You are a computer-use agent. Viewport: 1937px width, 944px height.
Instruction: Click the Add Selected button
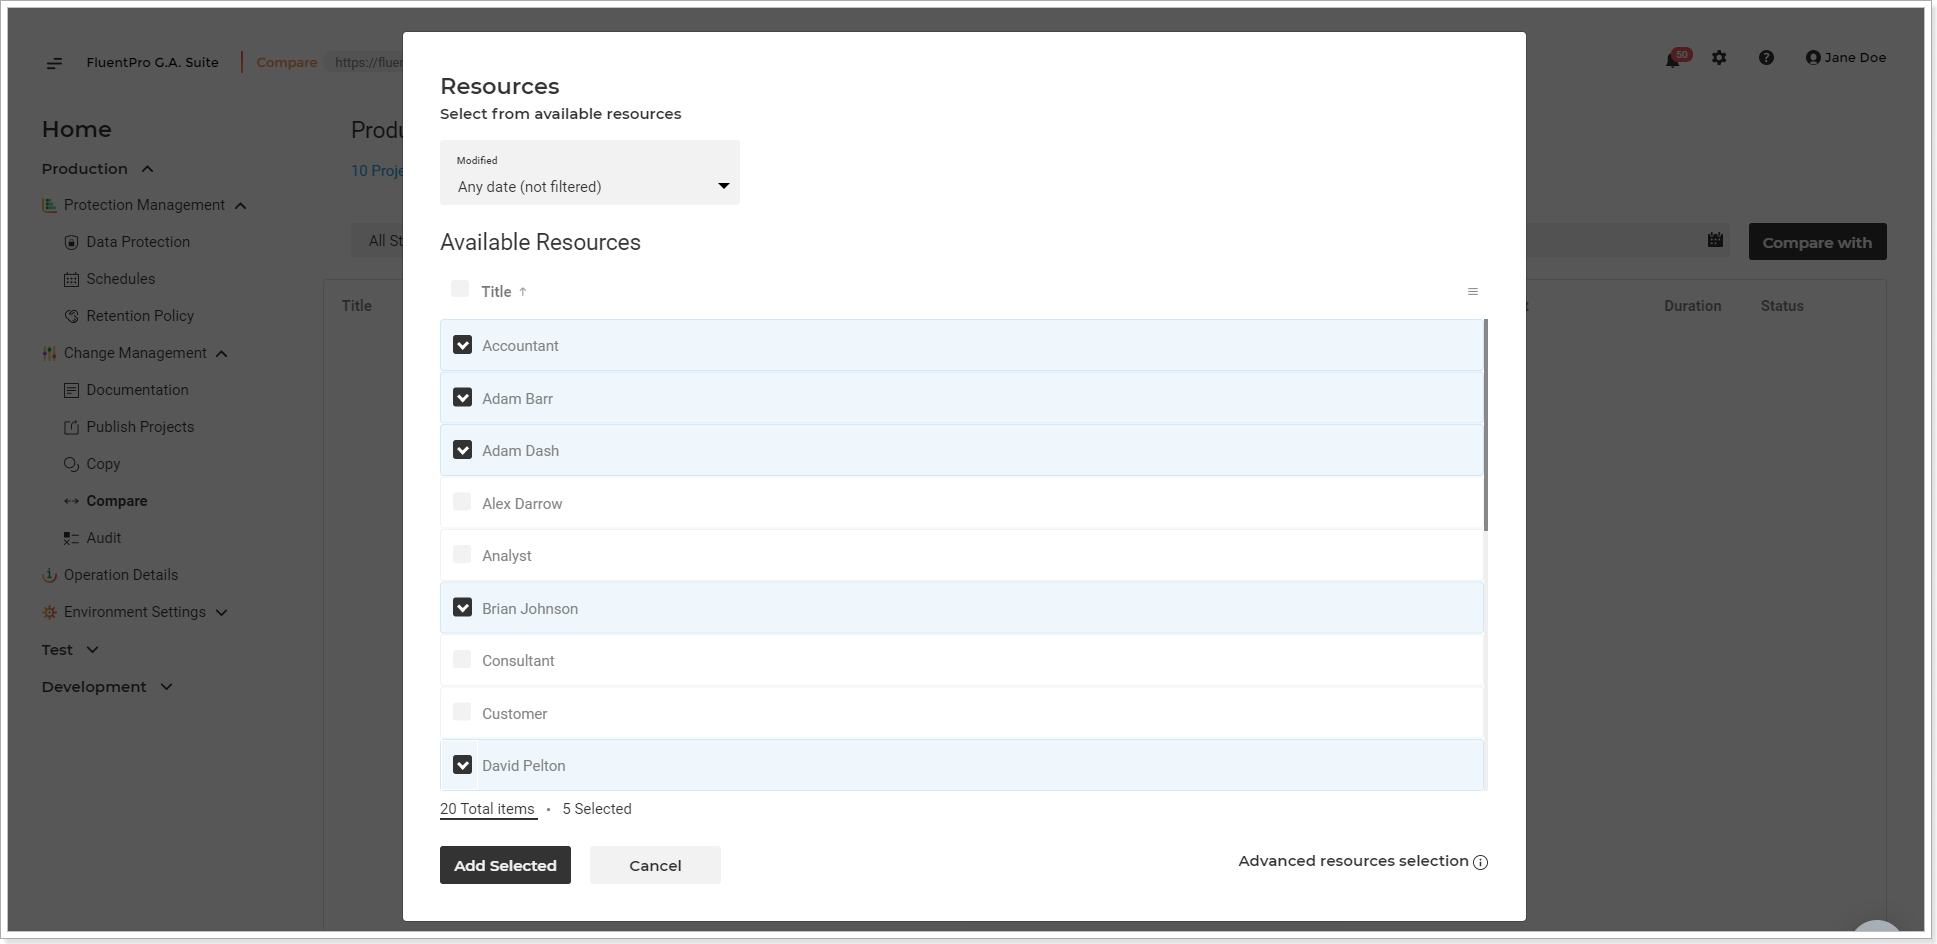pyautogui.click(x=505, y=865)
